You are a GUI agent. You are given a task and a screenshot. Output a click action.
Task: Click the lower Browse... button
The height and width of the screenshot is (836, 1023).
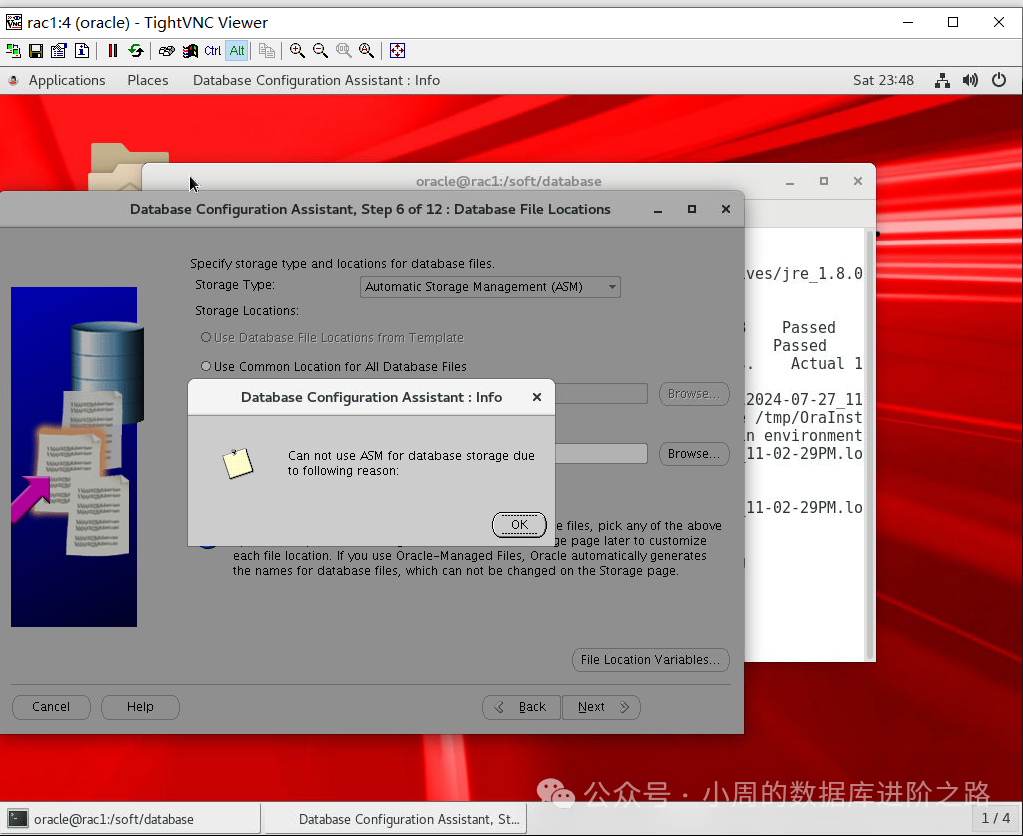694,454
